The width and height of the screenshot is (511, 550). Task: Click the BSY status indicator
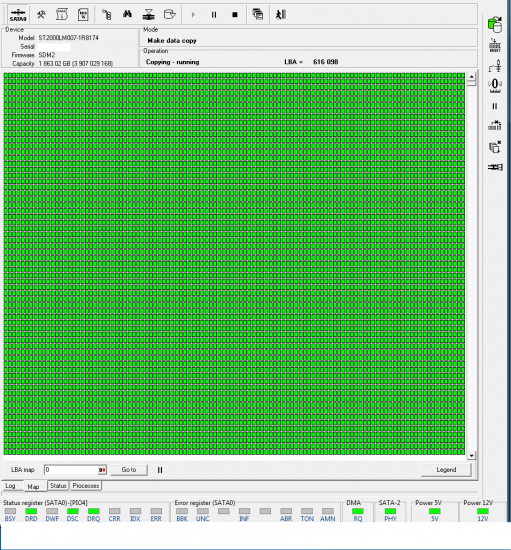coord(10,511)
